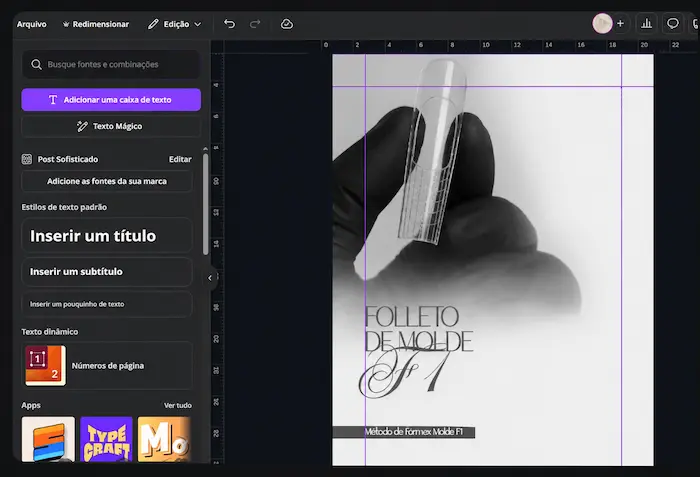Click the Apps section heading

31,405
